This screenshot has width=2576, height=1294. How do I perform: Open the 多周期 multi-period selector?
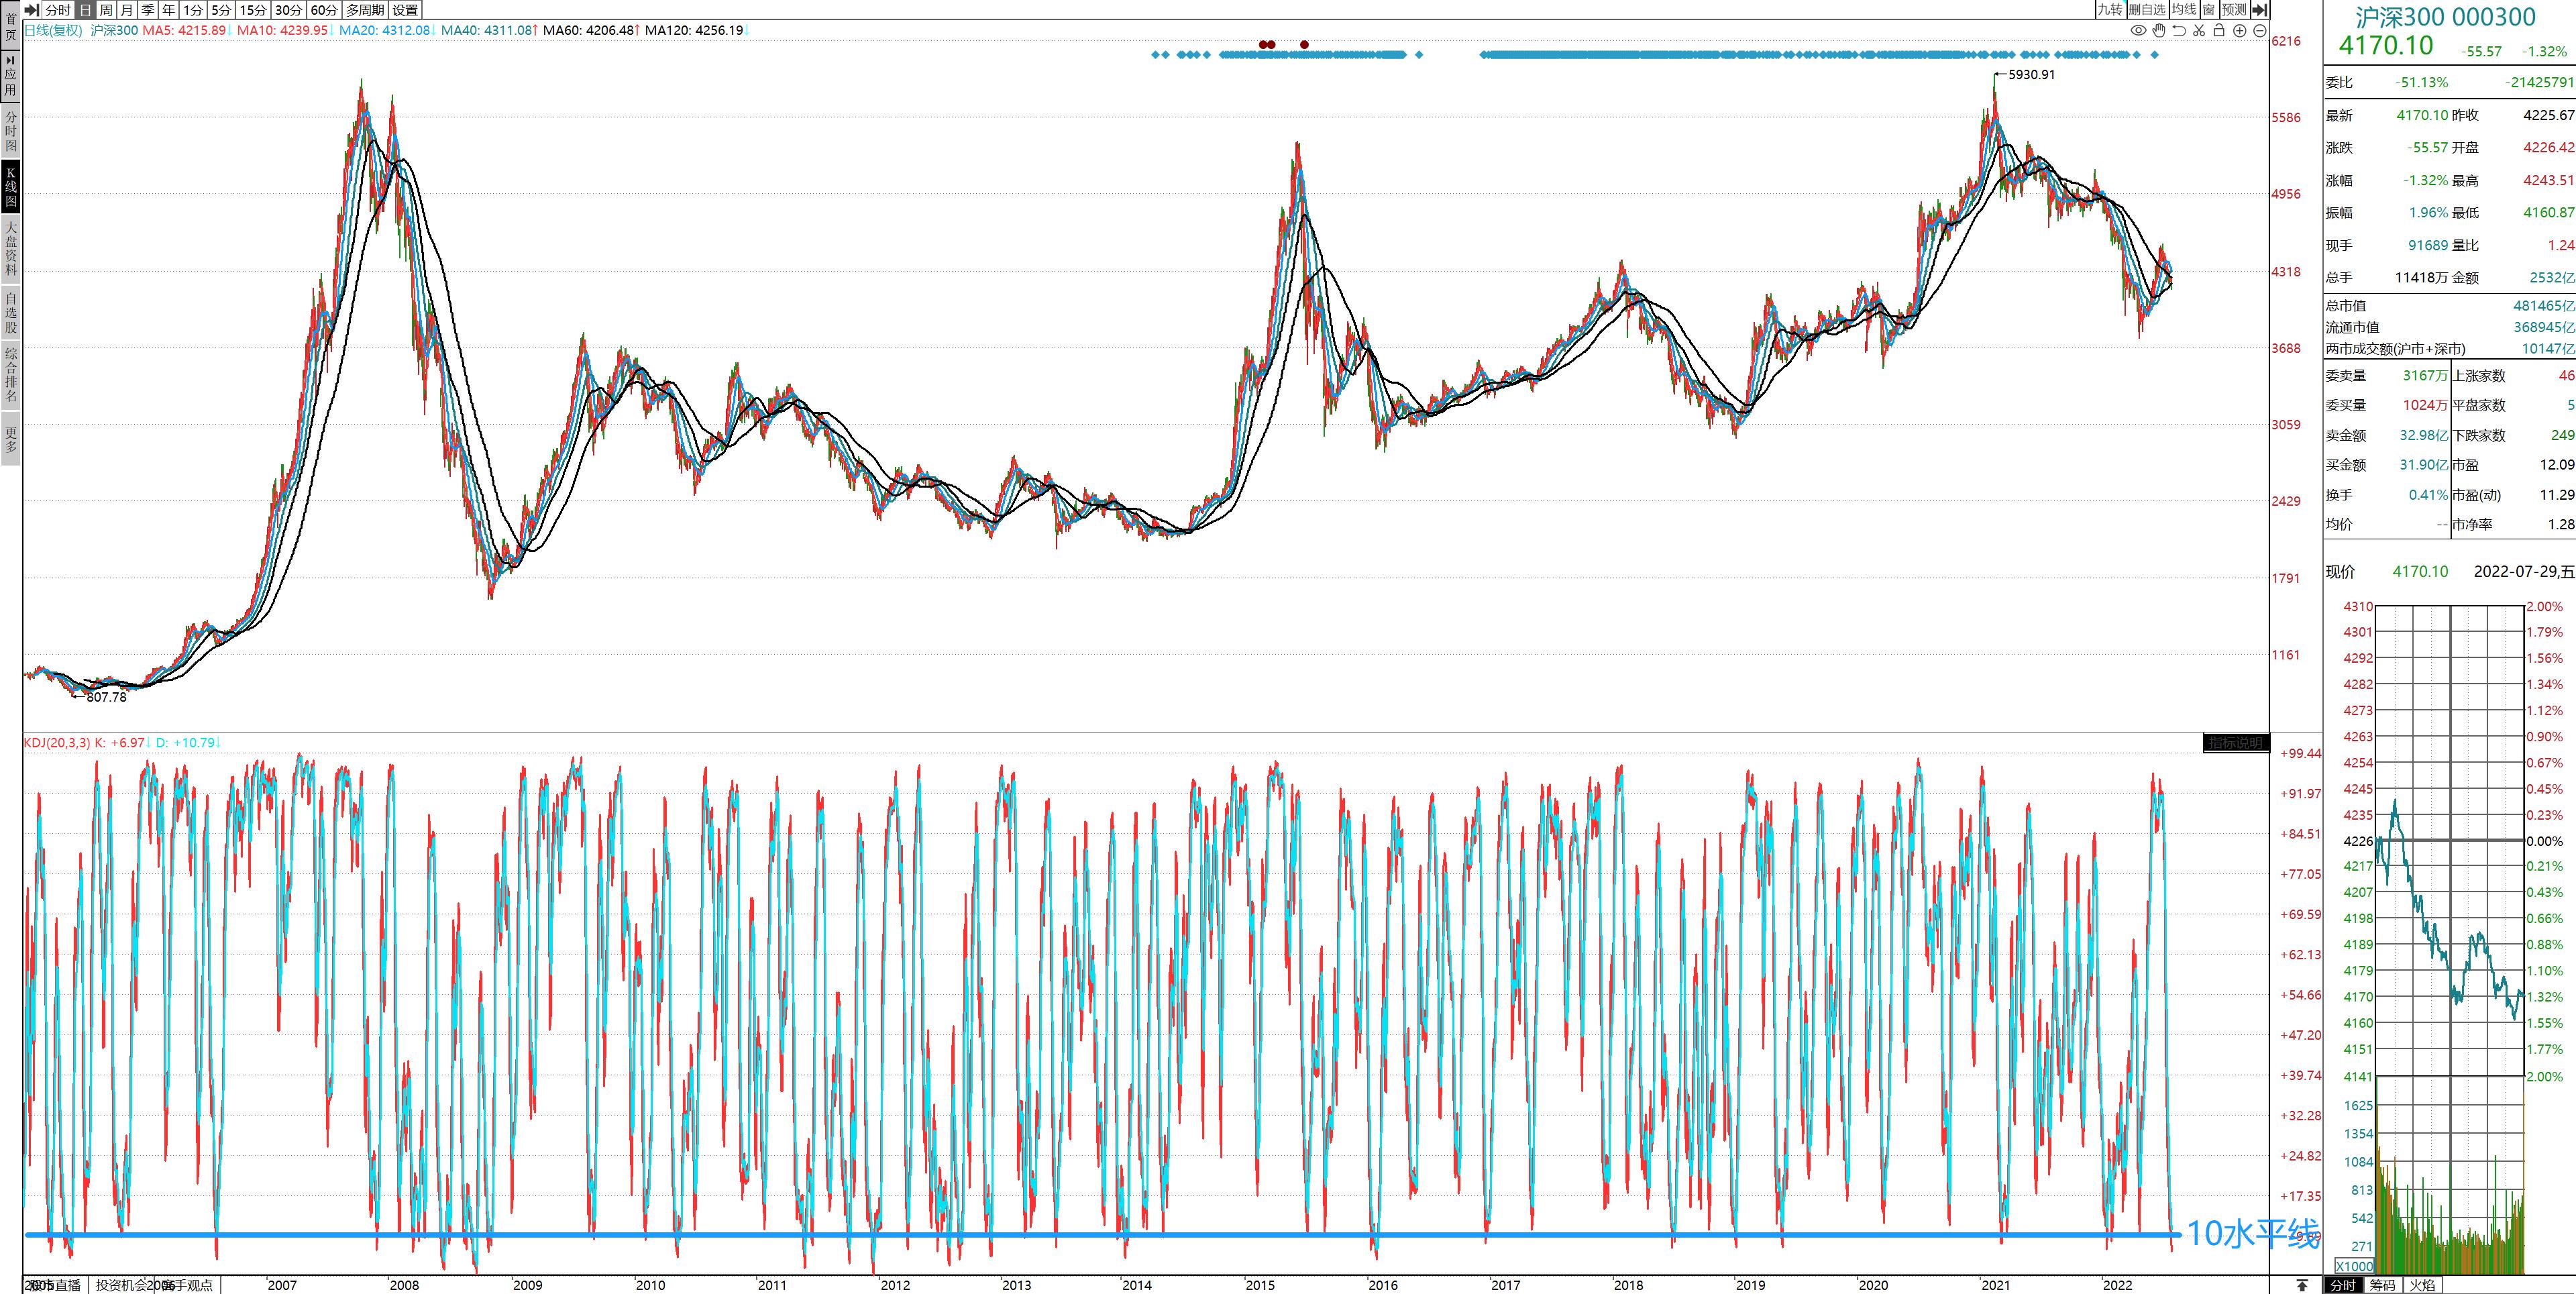365,10
